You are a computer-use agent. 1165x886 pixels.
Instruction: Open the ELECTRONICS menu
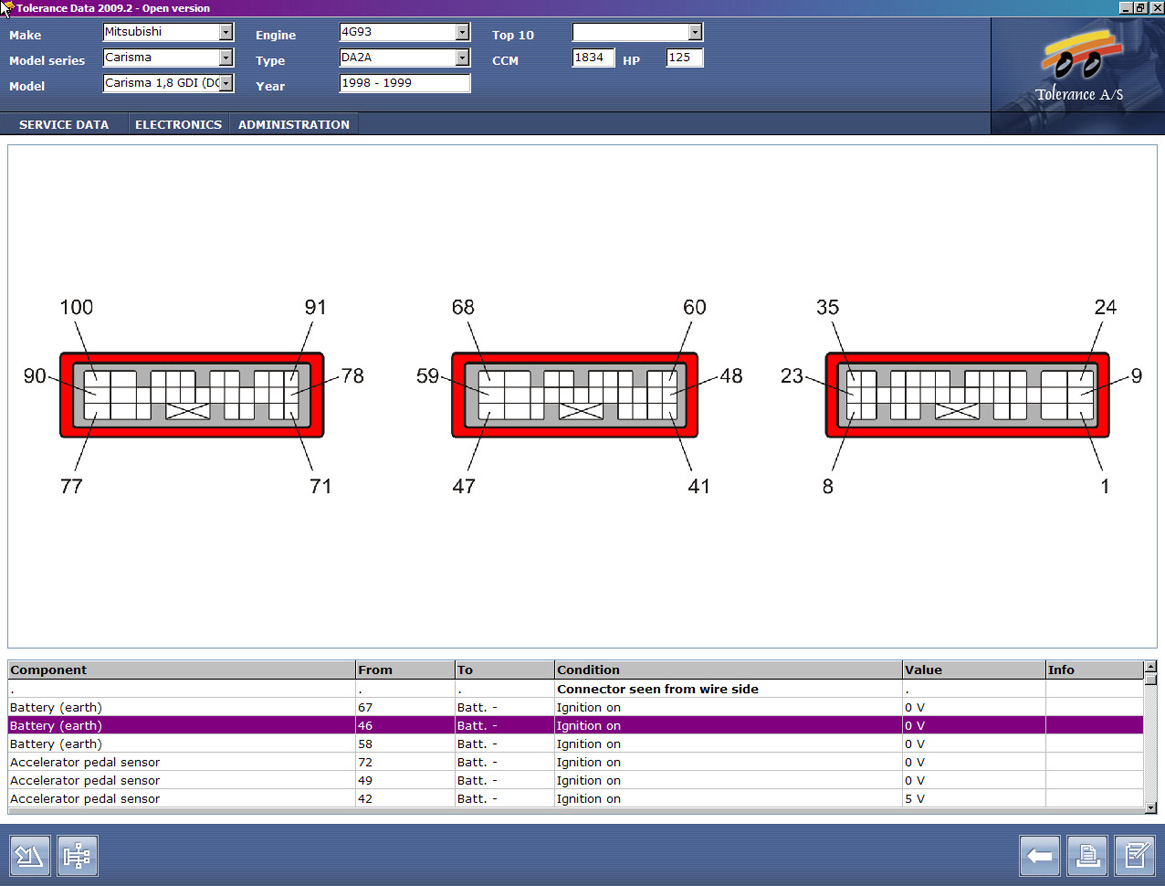click(178, 125)
